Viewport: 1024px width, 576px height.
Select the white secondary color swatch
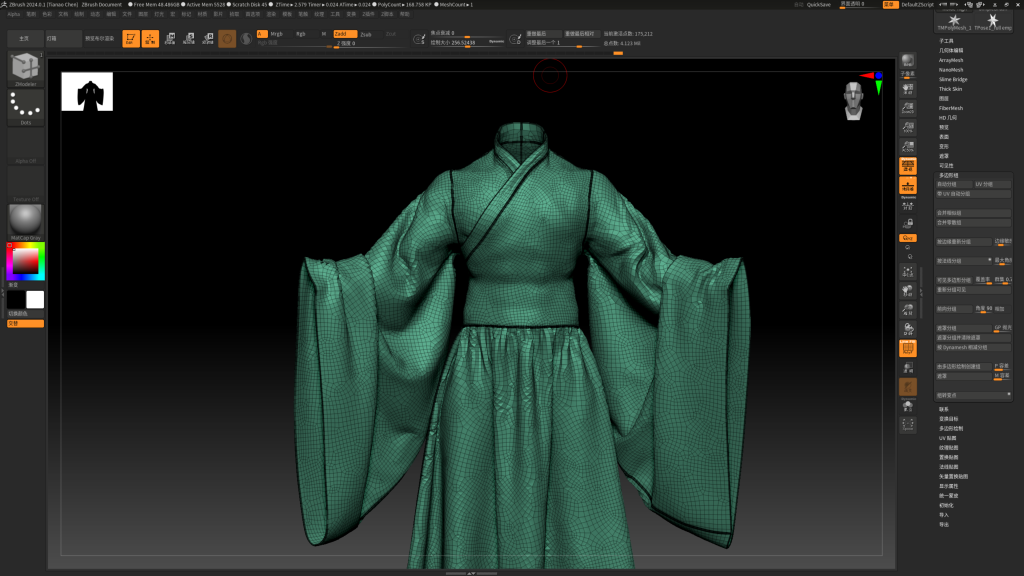(35, 300)
